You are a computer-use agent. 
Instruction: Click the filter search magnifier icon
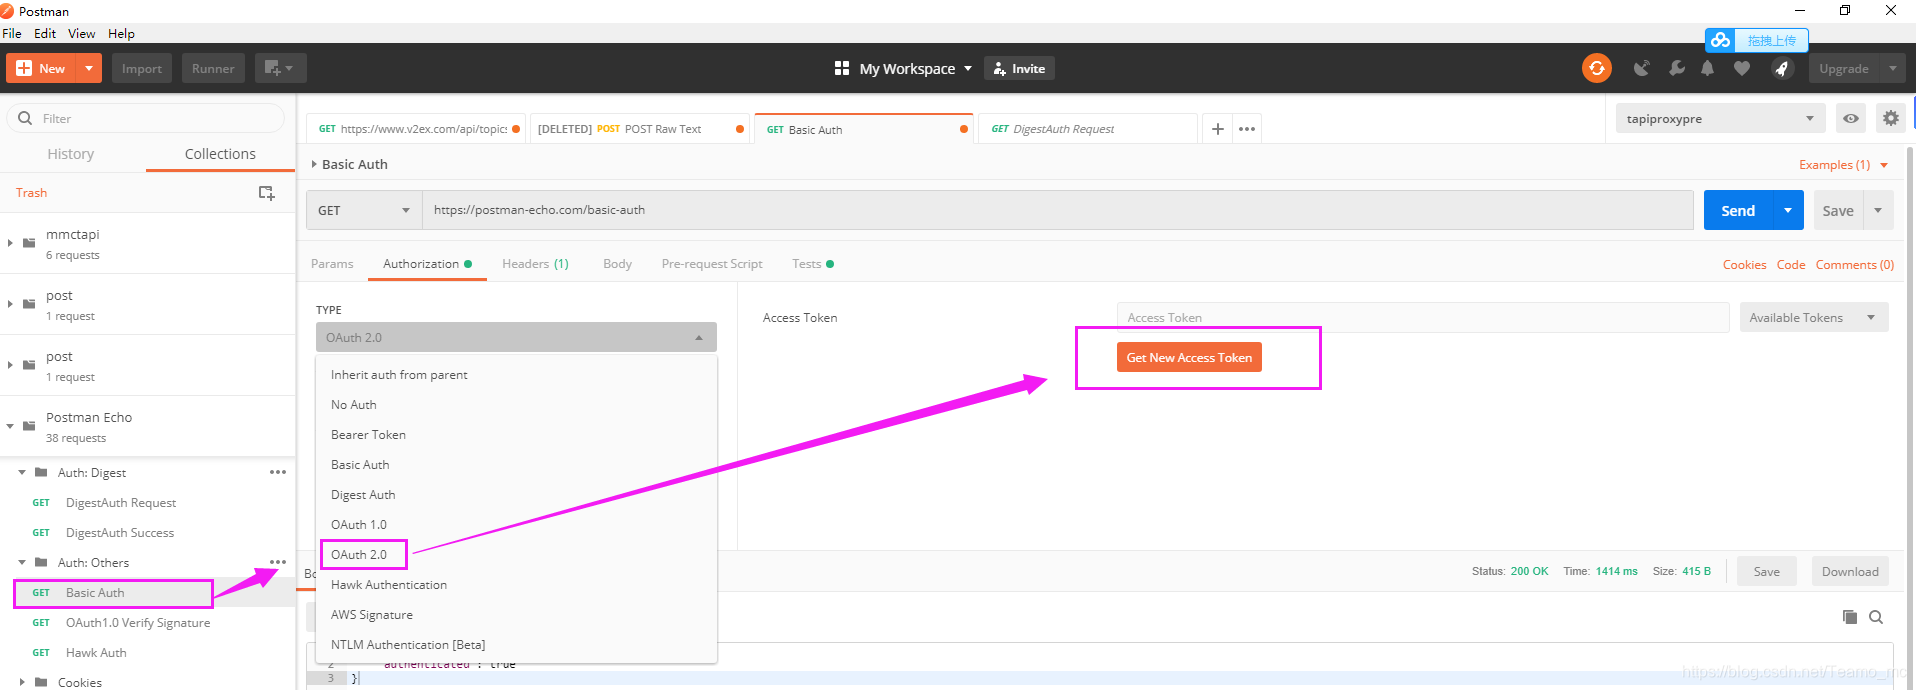pos(25,118)
